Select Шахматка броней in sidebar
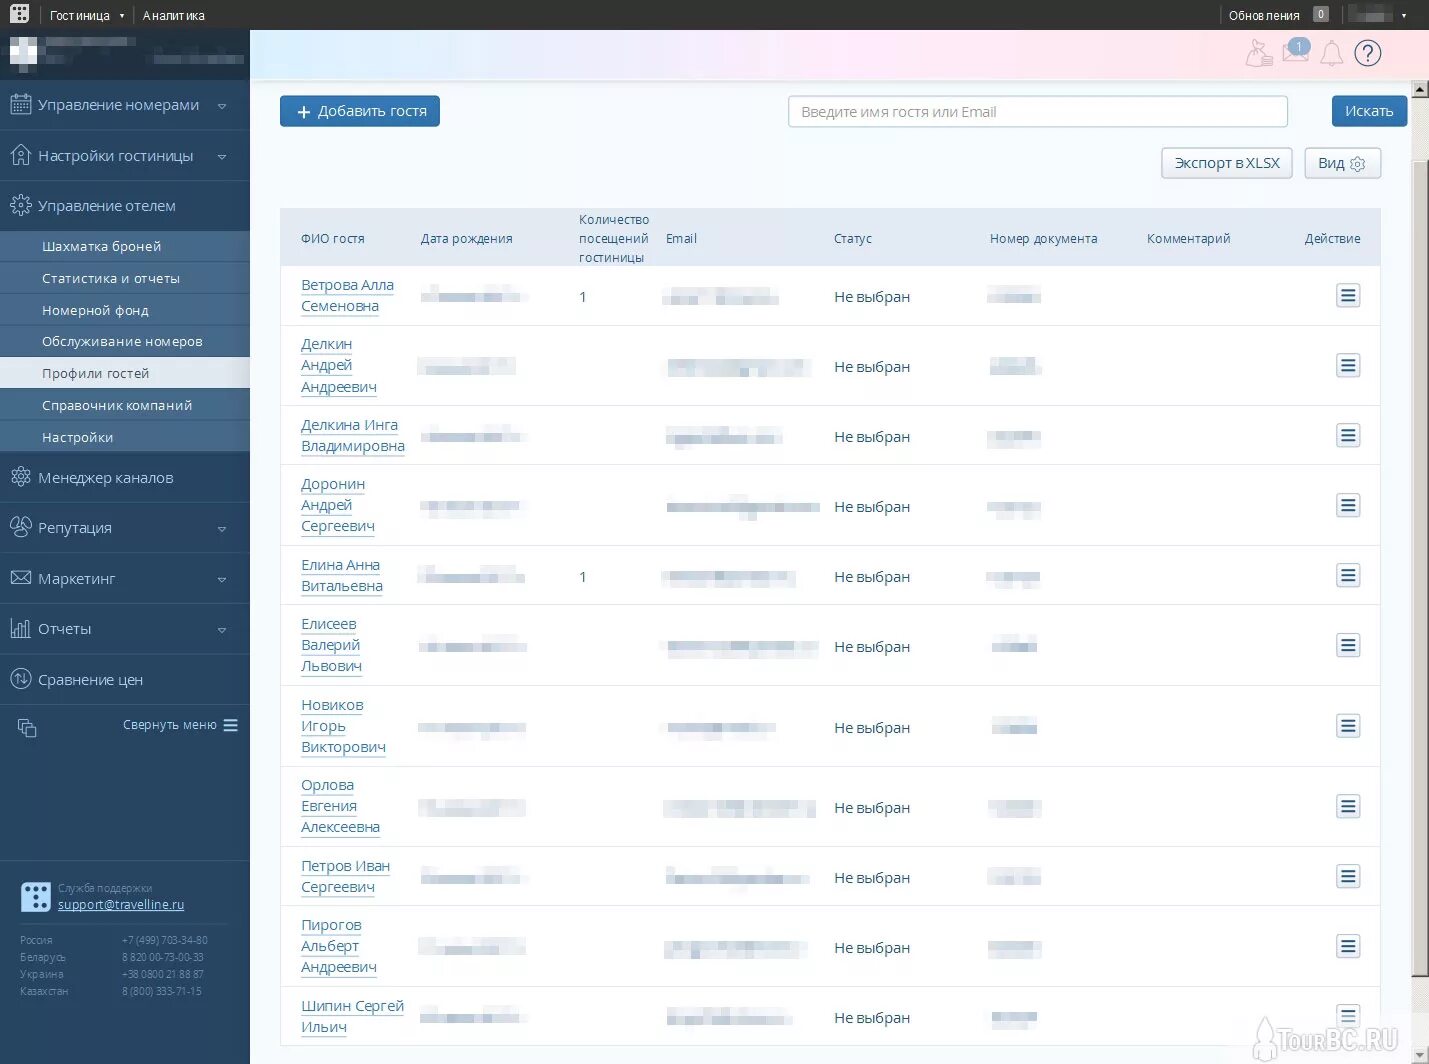This screenshot has width=1429, height=1064. (124, 246)
